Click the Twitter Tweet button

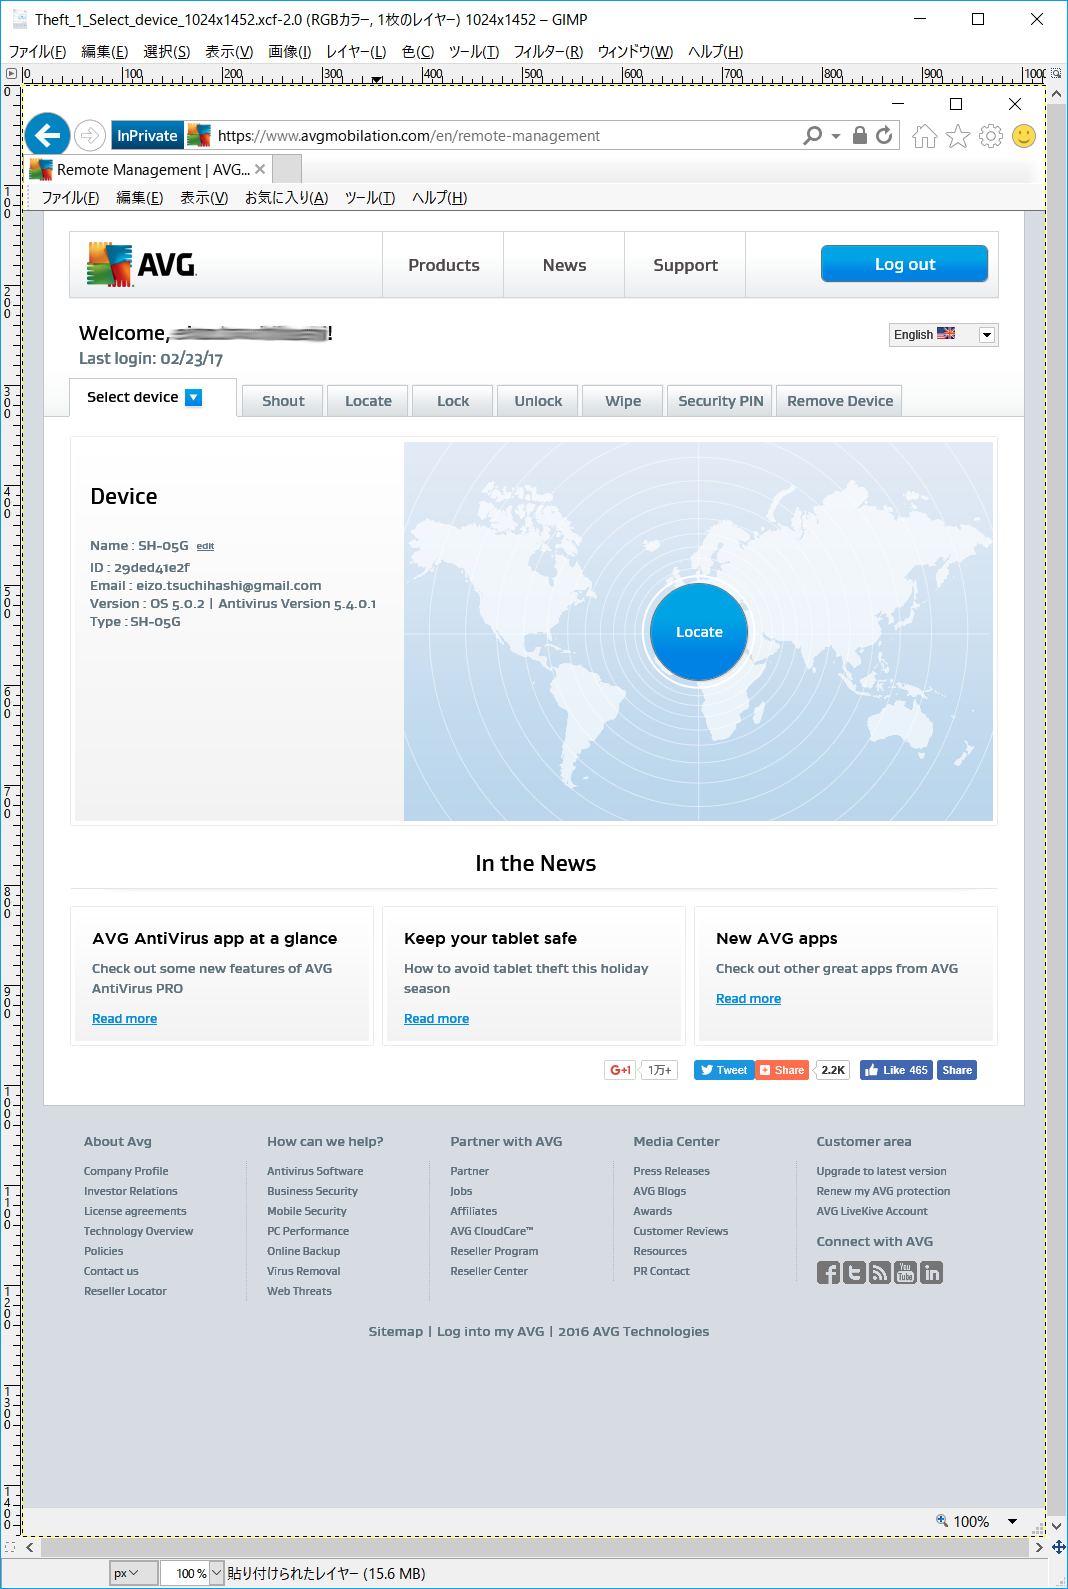724,1070
